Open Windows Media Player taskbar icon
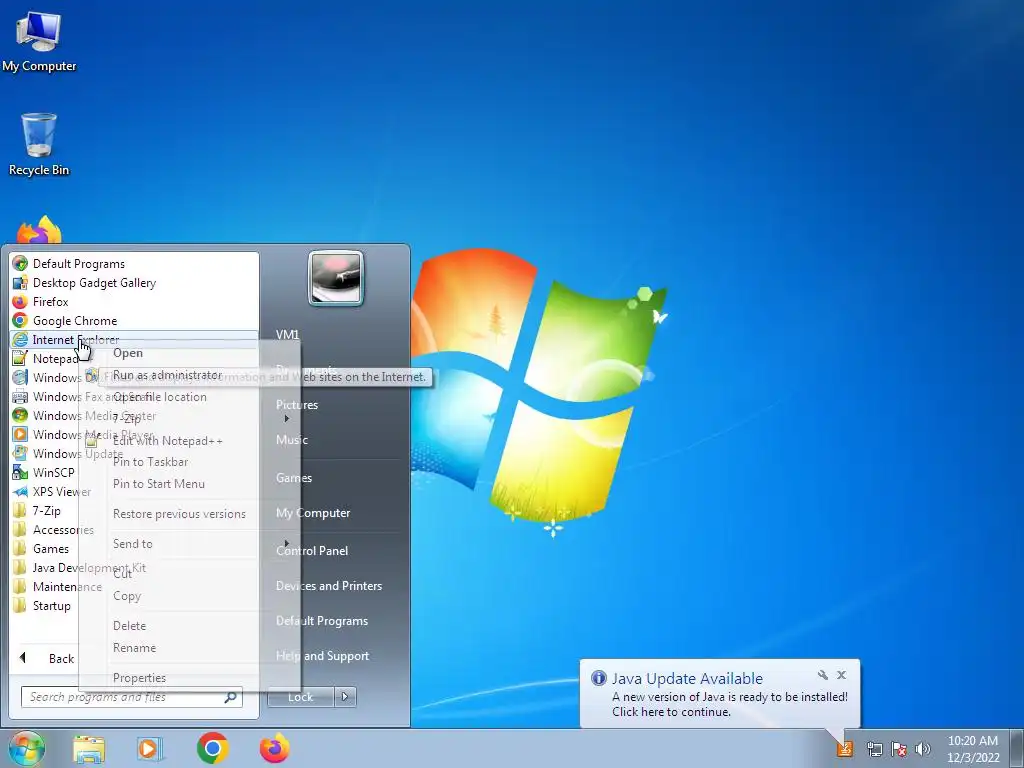 tap(150, 748)
